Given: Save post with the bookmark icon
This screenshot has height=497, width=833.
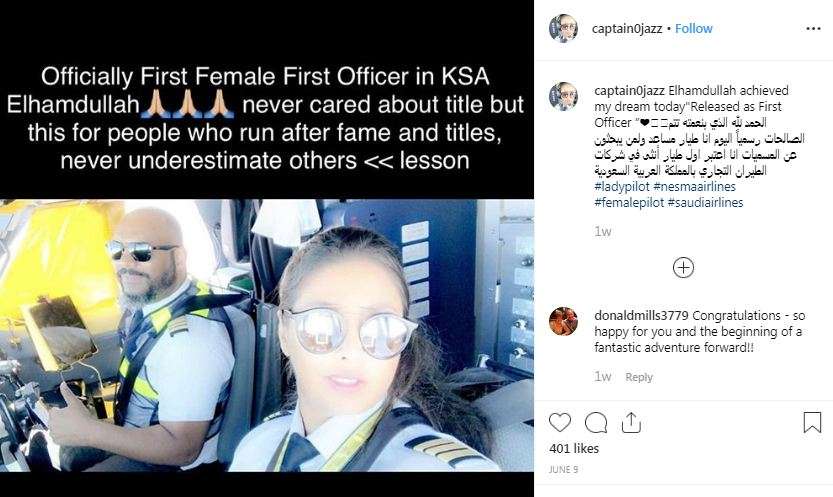Looking at the screenshot, I should tap(812, 423).
